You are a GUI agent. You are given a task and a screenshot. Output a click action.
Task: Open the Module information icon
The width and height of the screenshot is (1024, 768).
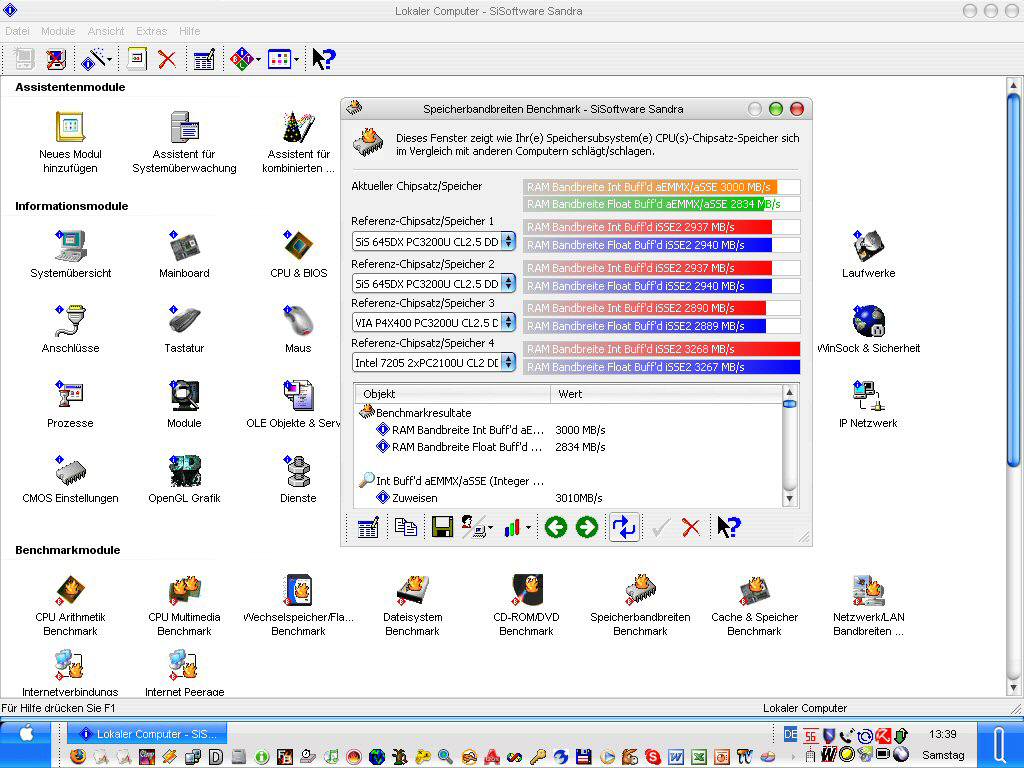tap(184, 404)
